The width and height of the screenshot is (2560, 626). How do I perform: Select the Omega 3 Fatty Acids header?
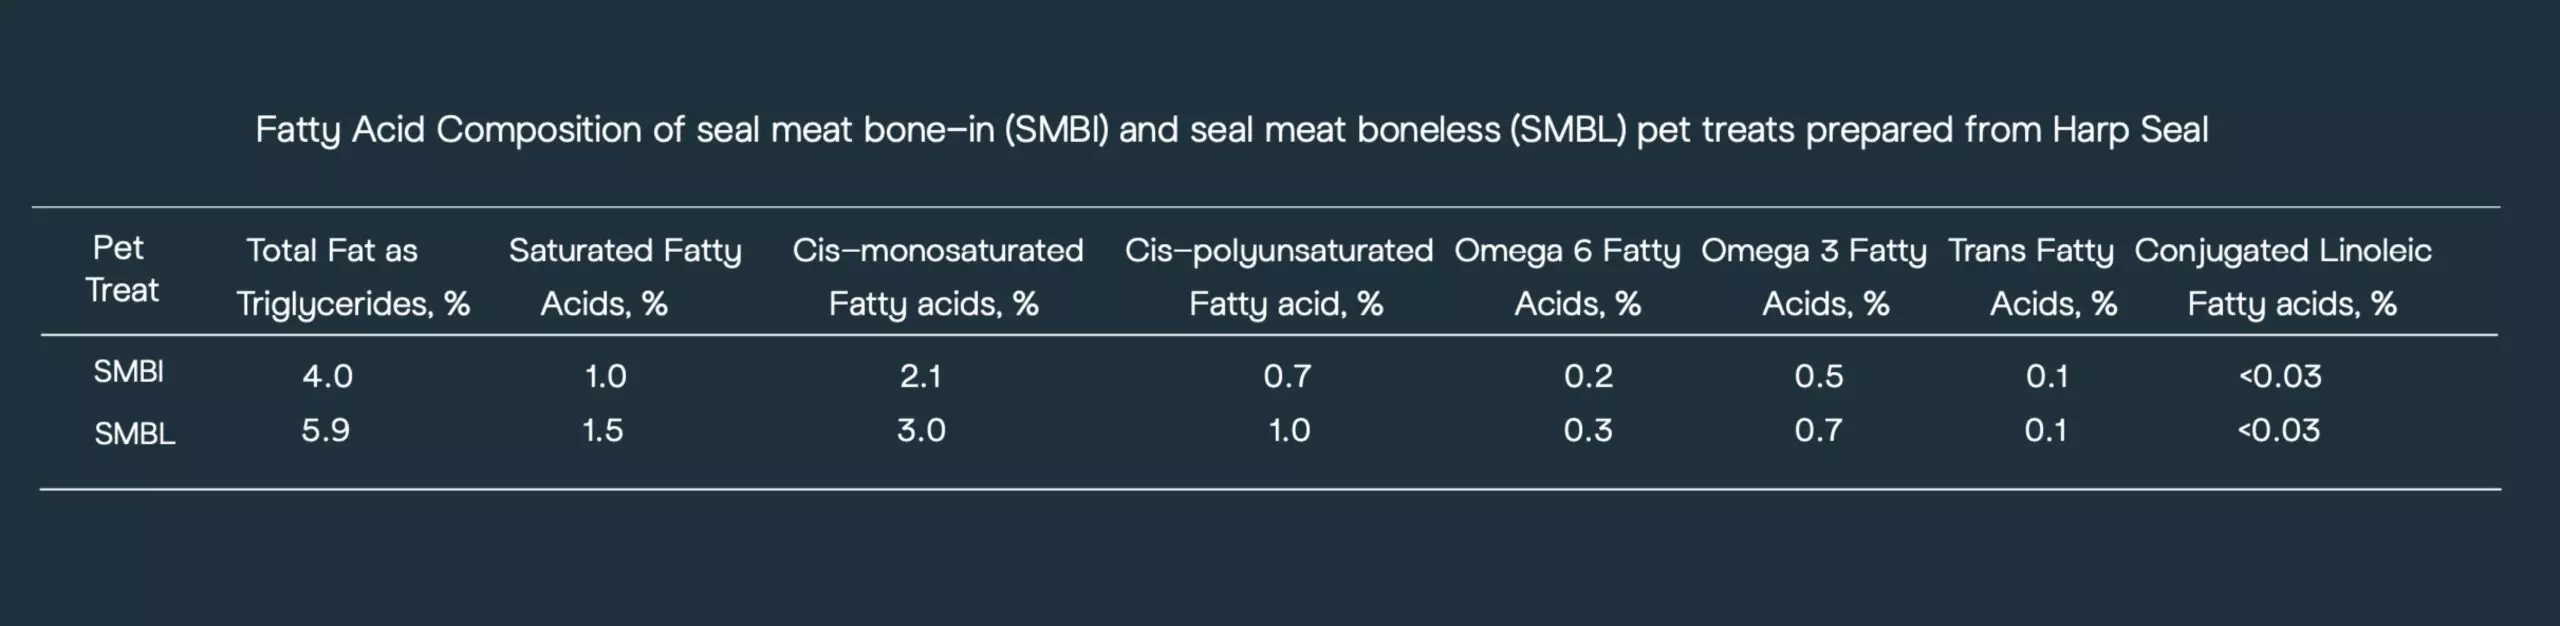[1813, 277]
